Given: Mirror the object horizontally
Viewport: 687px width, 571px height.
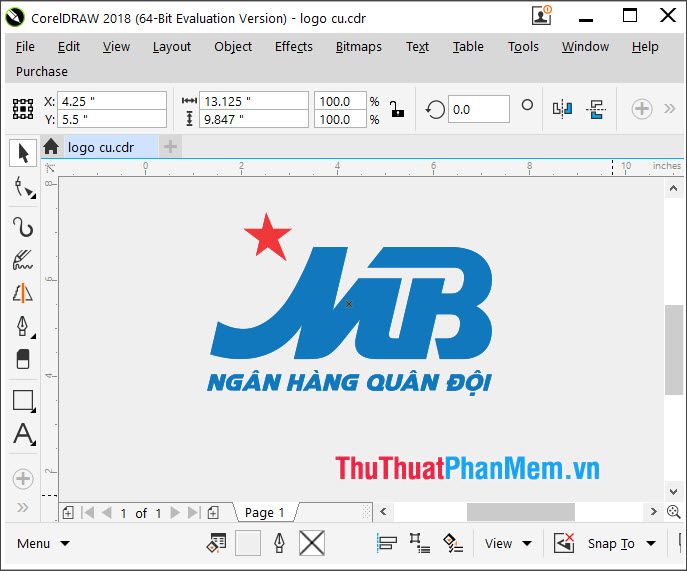Looking at the screenshot, I should pyautogui.click(x=562, y=108).
